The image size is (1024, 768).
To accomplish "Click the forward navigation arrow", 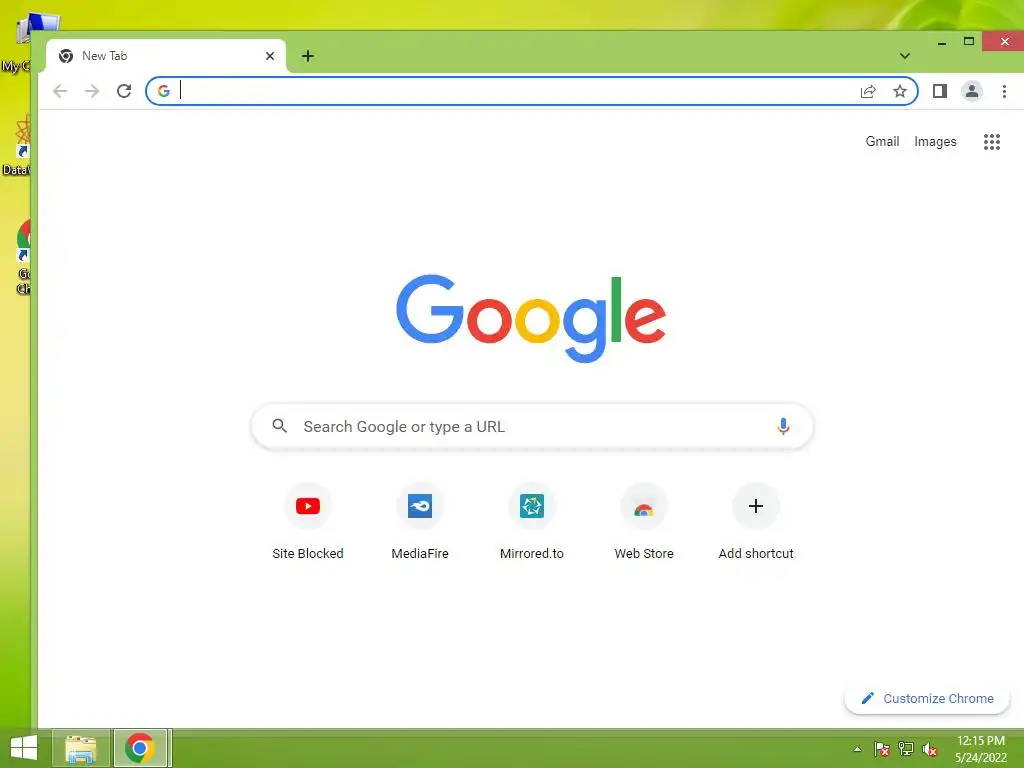I will (92, 91).
